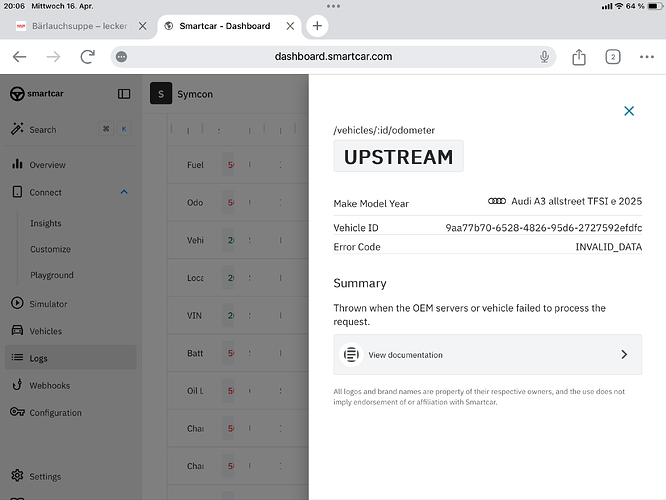Image resolution: width=666 pixels, height=500 pixels.
Task: Tap the microphone icon in address bar
Action: [x=544, y=56]
